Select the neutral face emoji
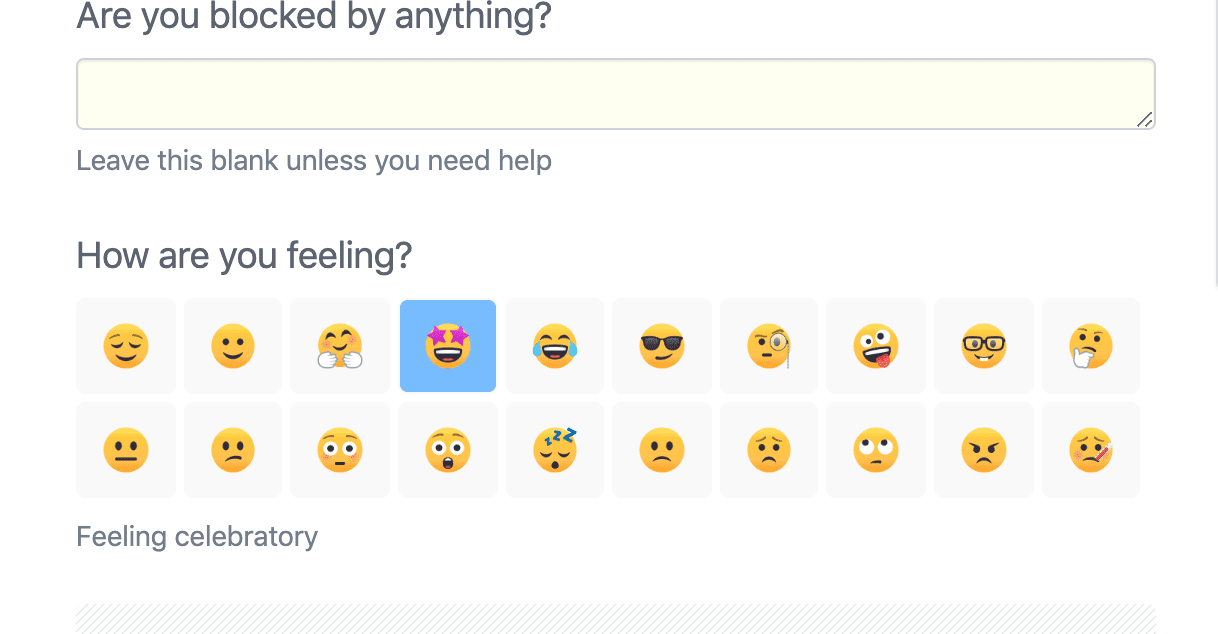The width and height of the screenshot is (1218, 634). pyautogui.click(x=126, y=449)
